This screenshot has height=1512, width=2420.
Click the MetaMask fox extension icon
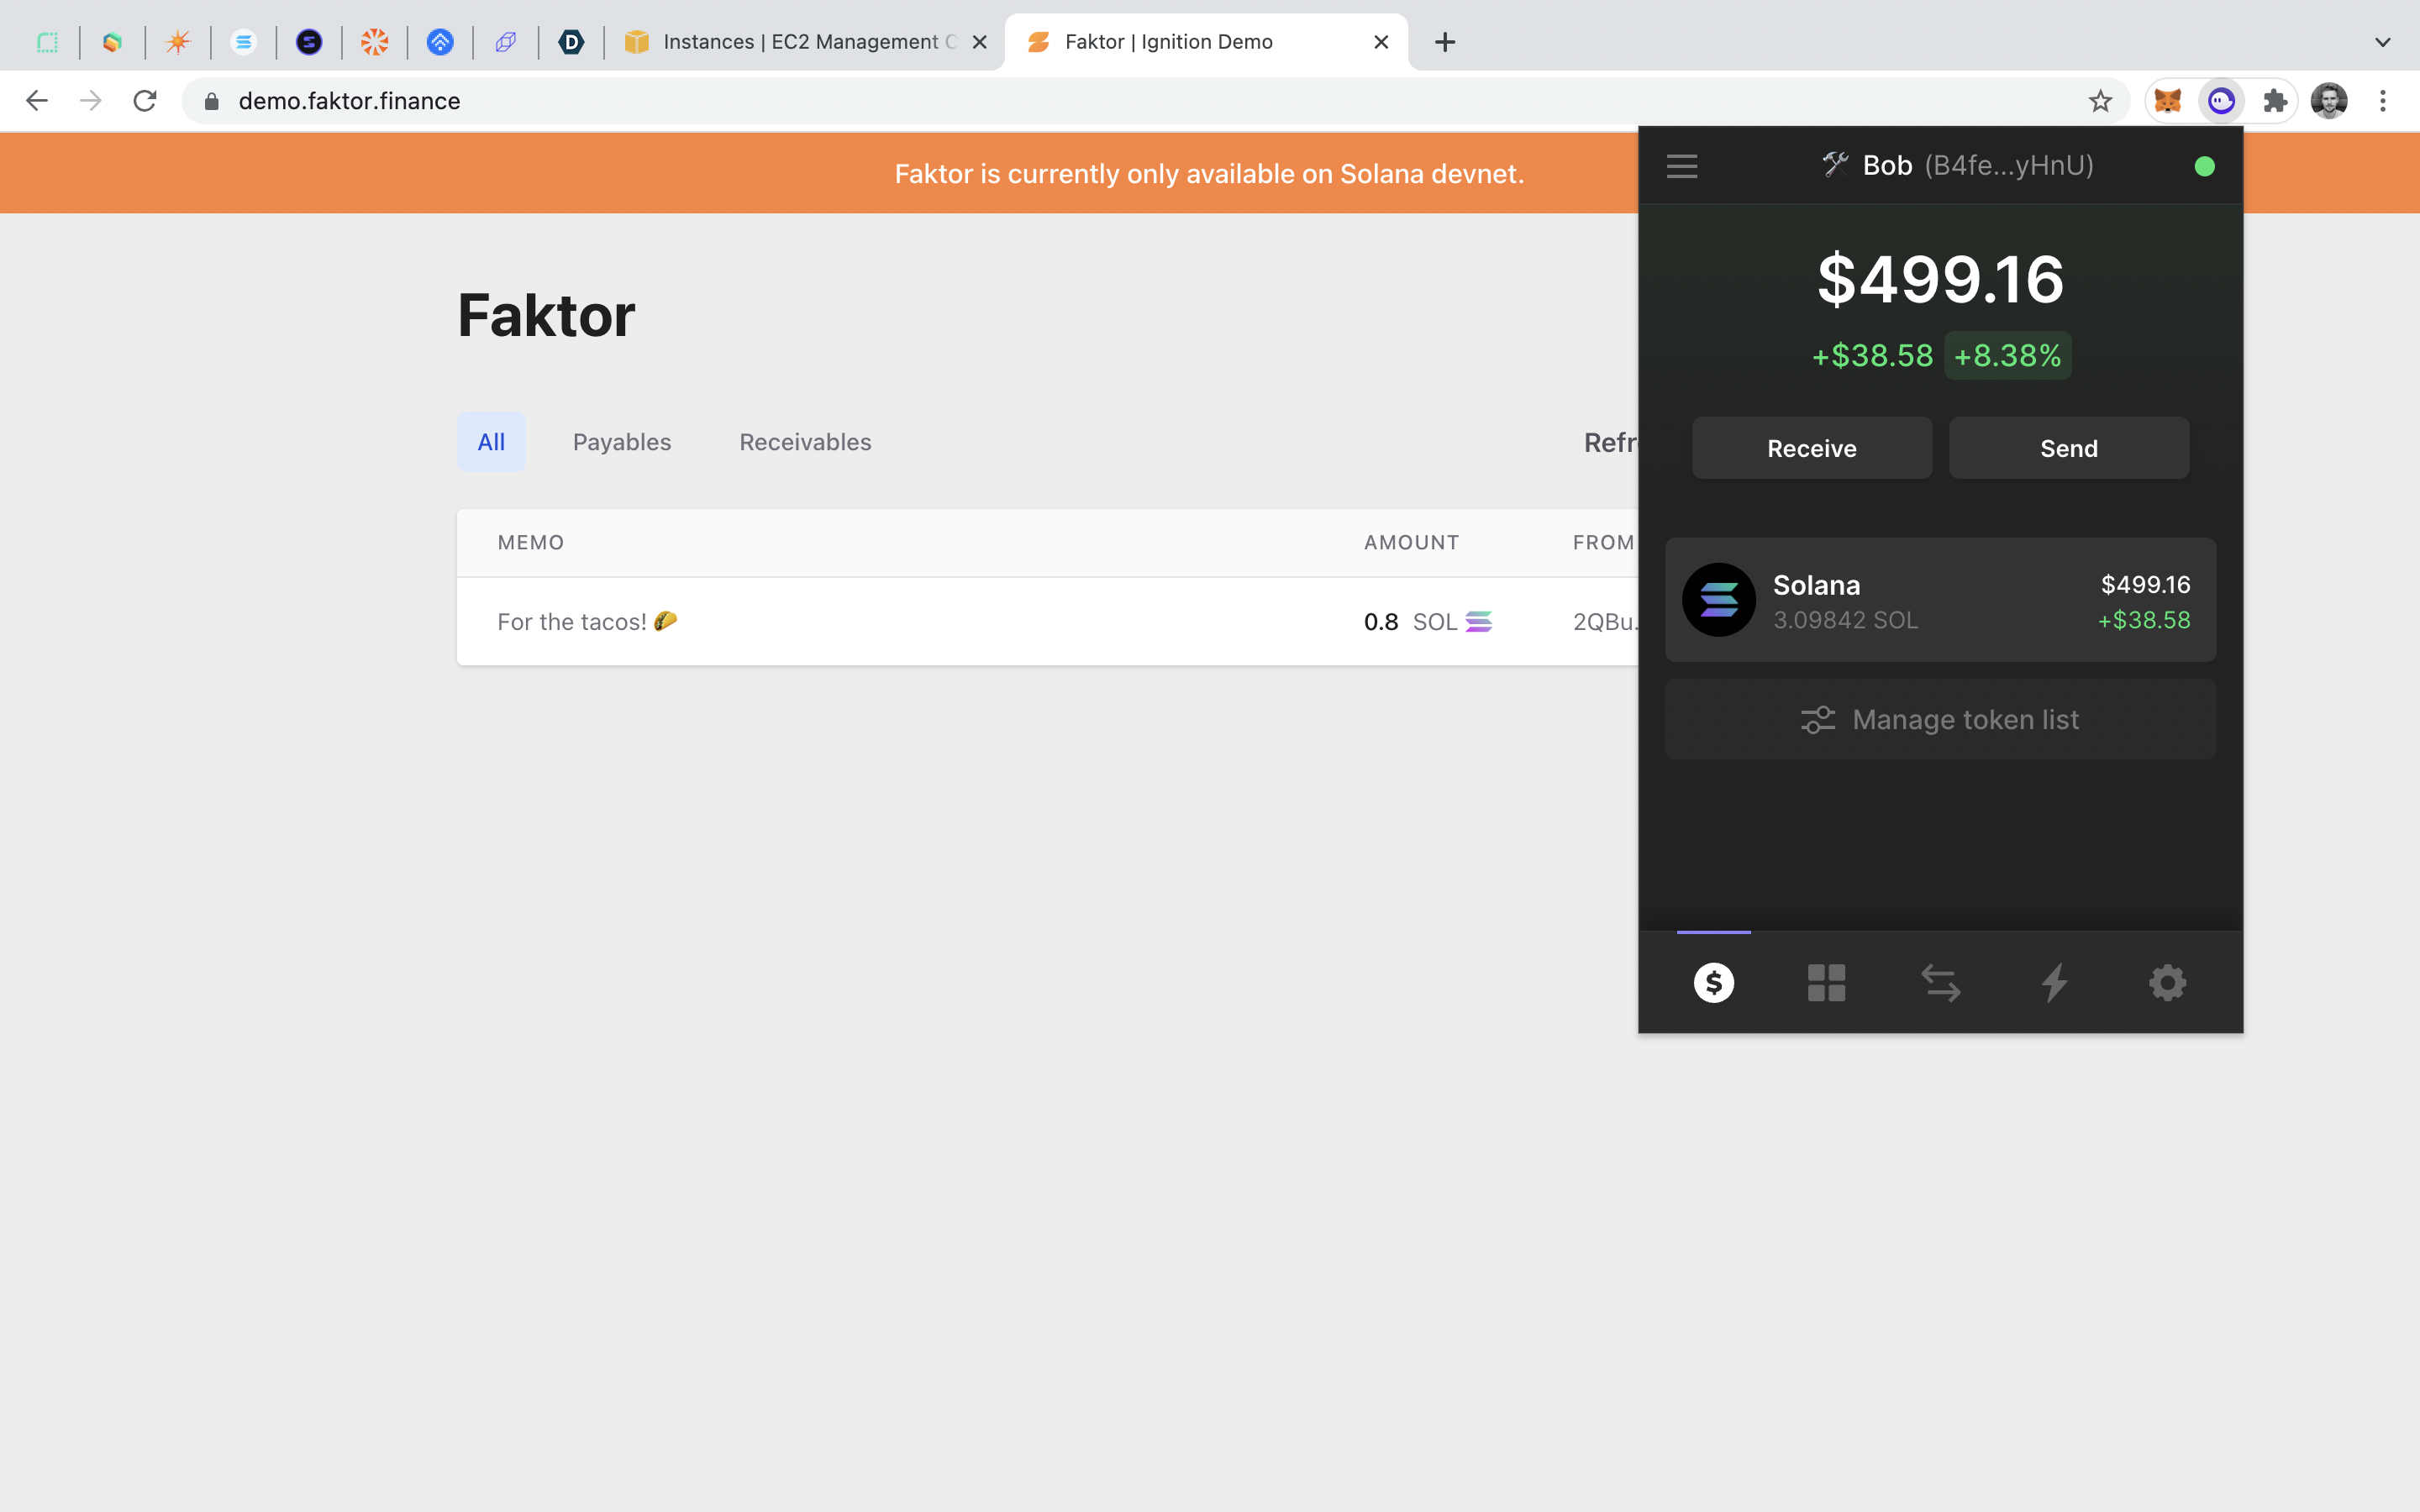[x=2167, y=101]
